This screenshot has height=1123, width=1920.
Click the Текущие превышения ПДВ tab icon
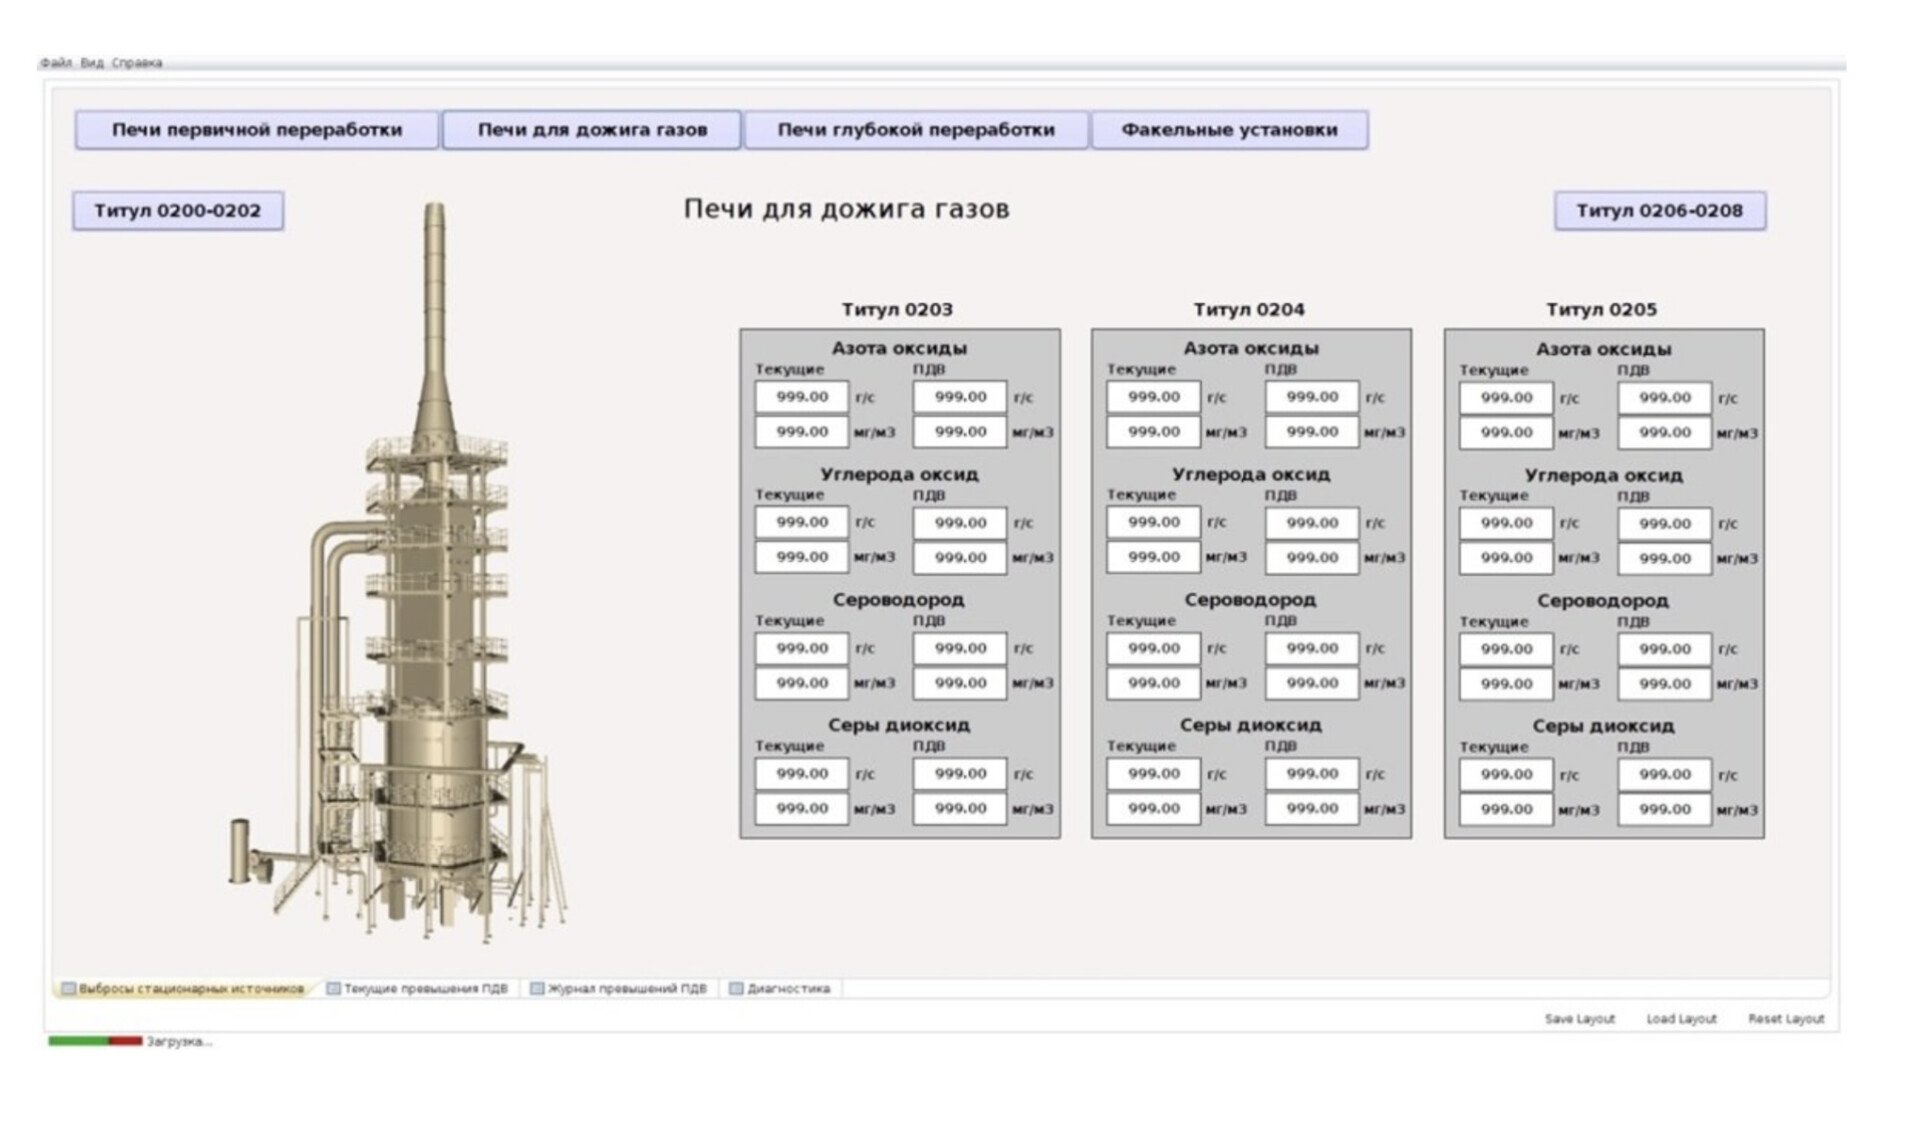click(334, 989)
